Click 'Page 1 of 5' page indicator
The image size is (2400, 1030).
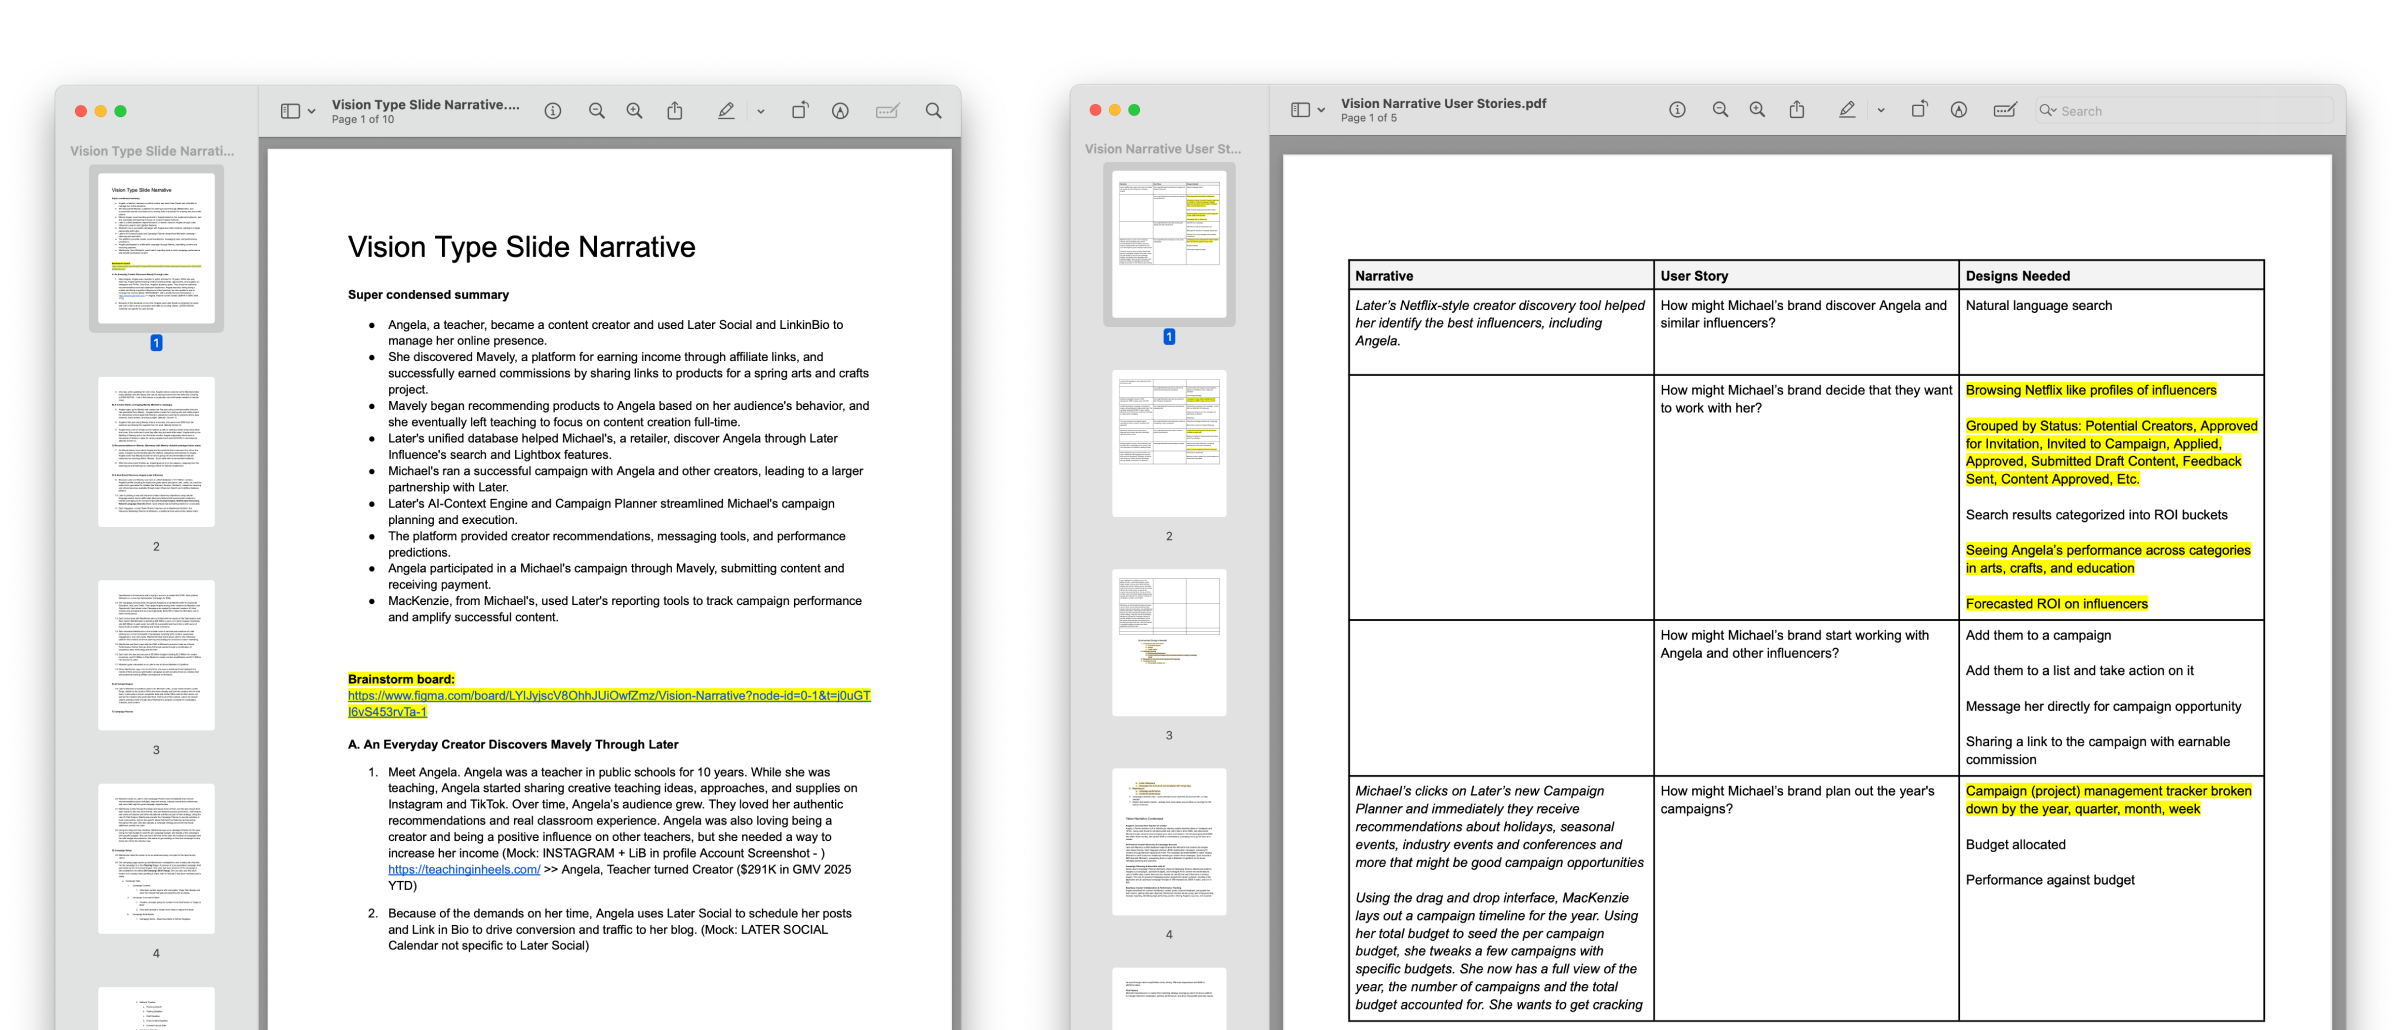[1368, 118]
